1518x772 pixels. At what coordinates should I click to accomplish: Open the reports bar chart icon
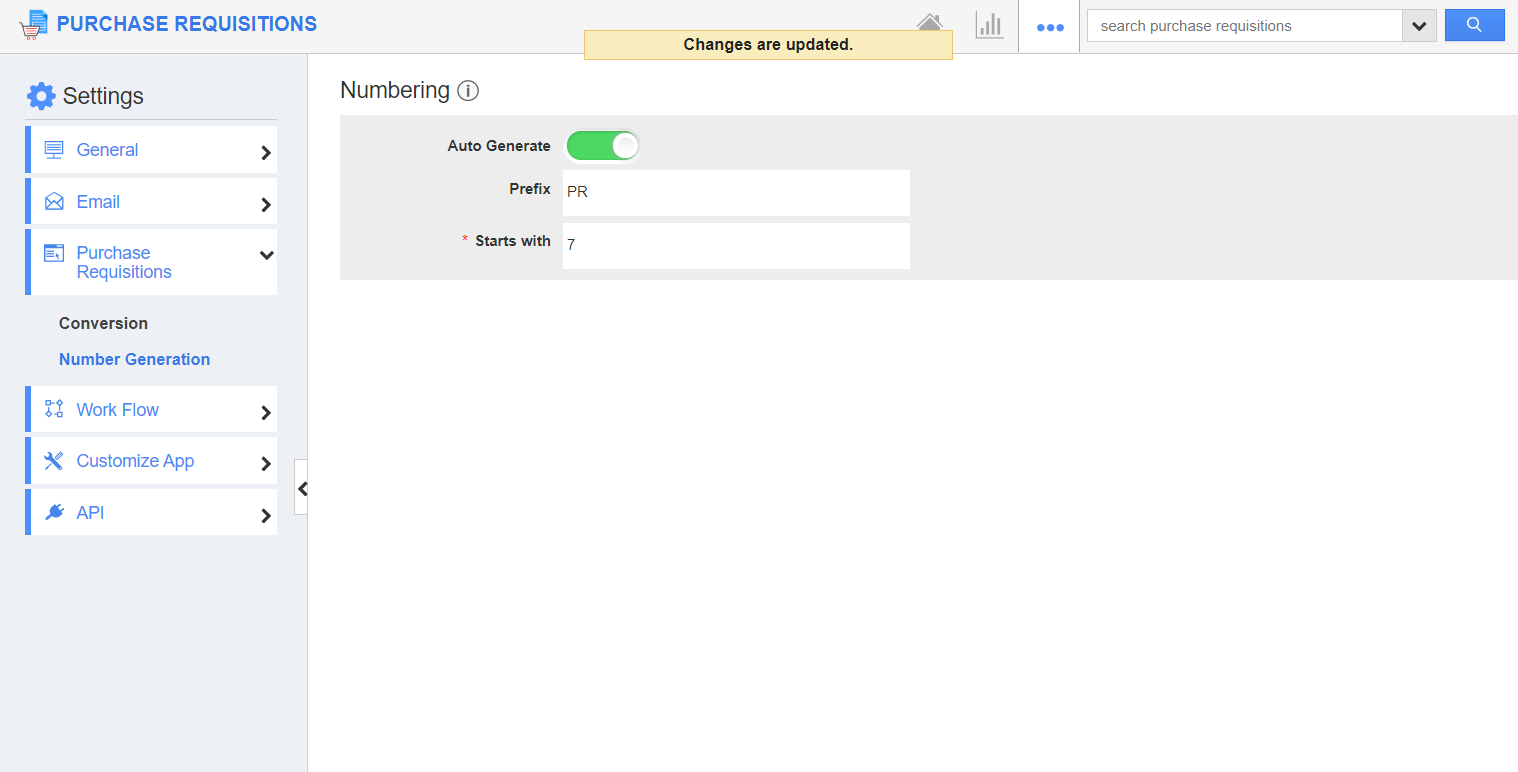[x=989, y=25]
